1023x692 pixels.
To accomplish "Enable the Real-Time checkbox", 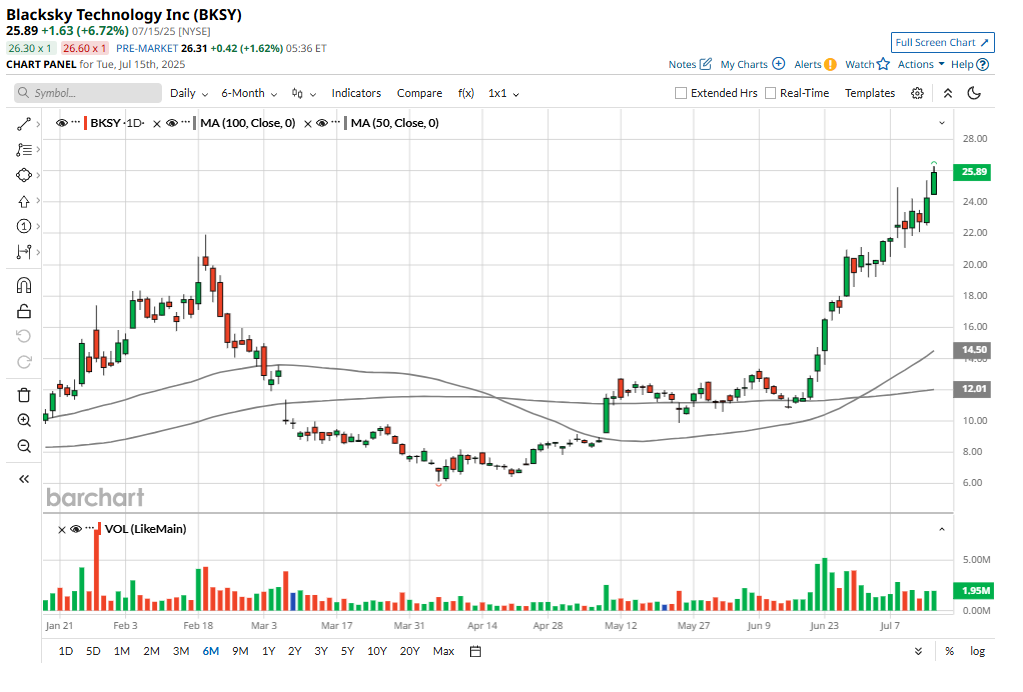I will pyautogui.click(x=771, y=93).
